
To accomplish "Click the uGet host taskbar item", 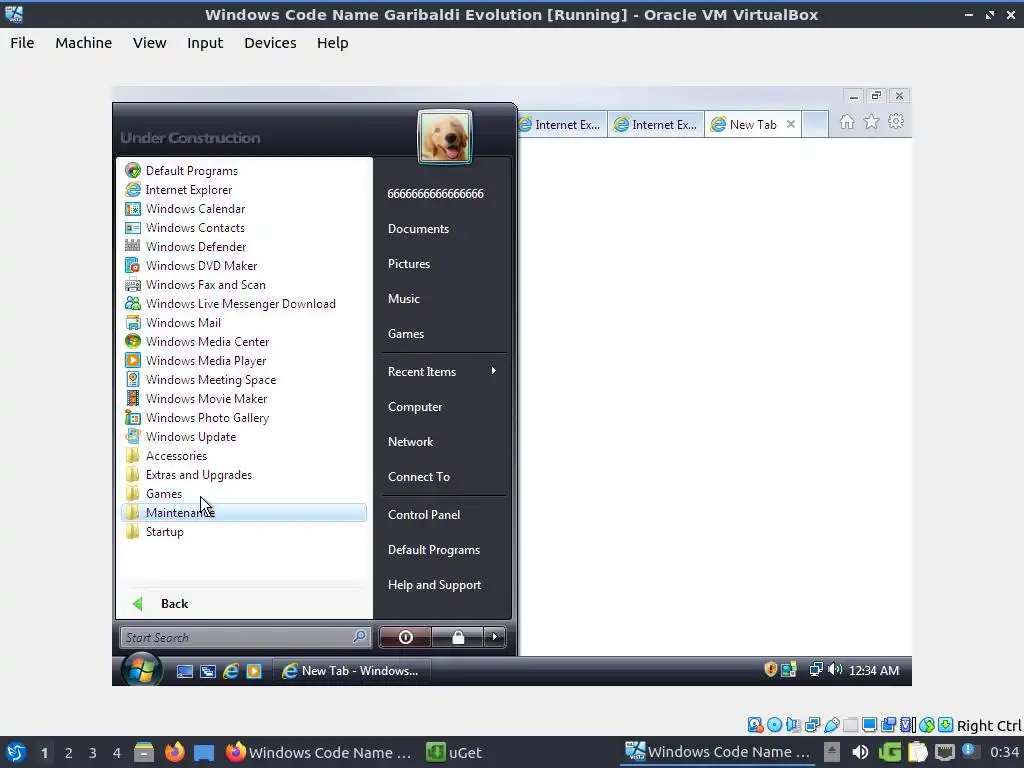I will (x=454, y=752).
